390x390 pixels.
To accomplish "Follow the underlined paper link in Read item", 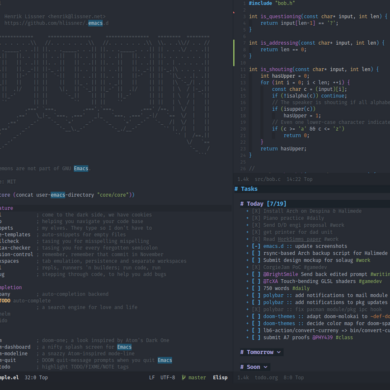I will [x=300, y=239].
